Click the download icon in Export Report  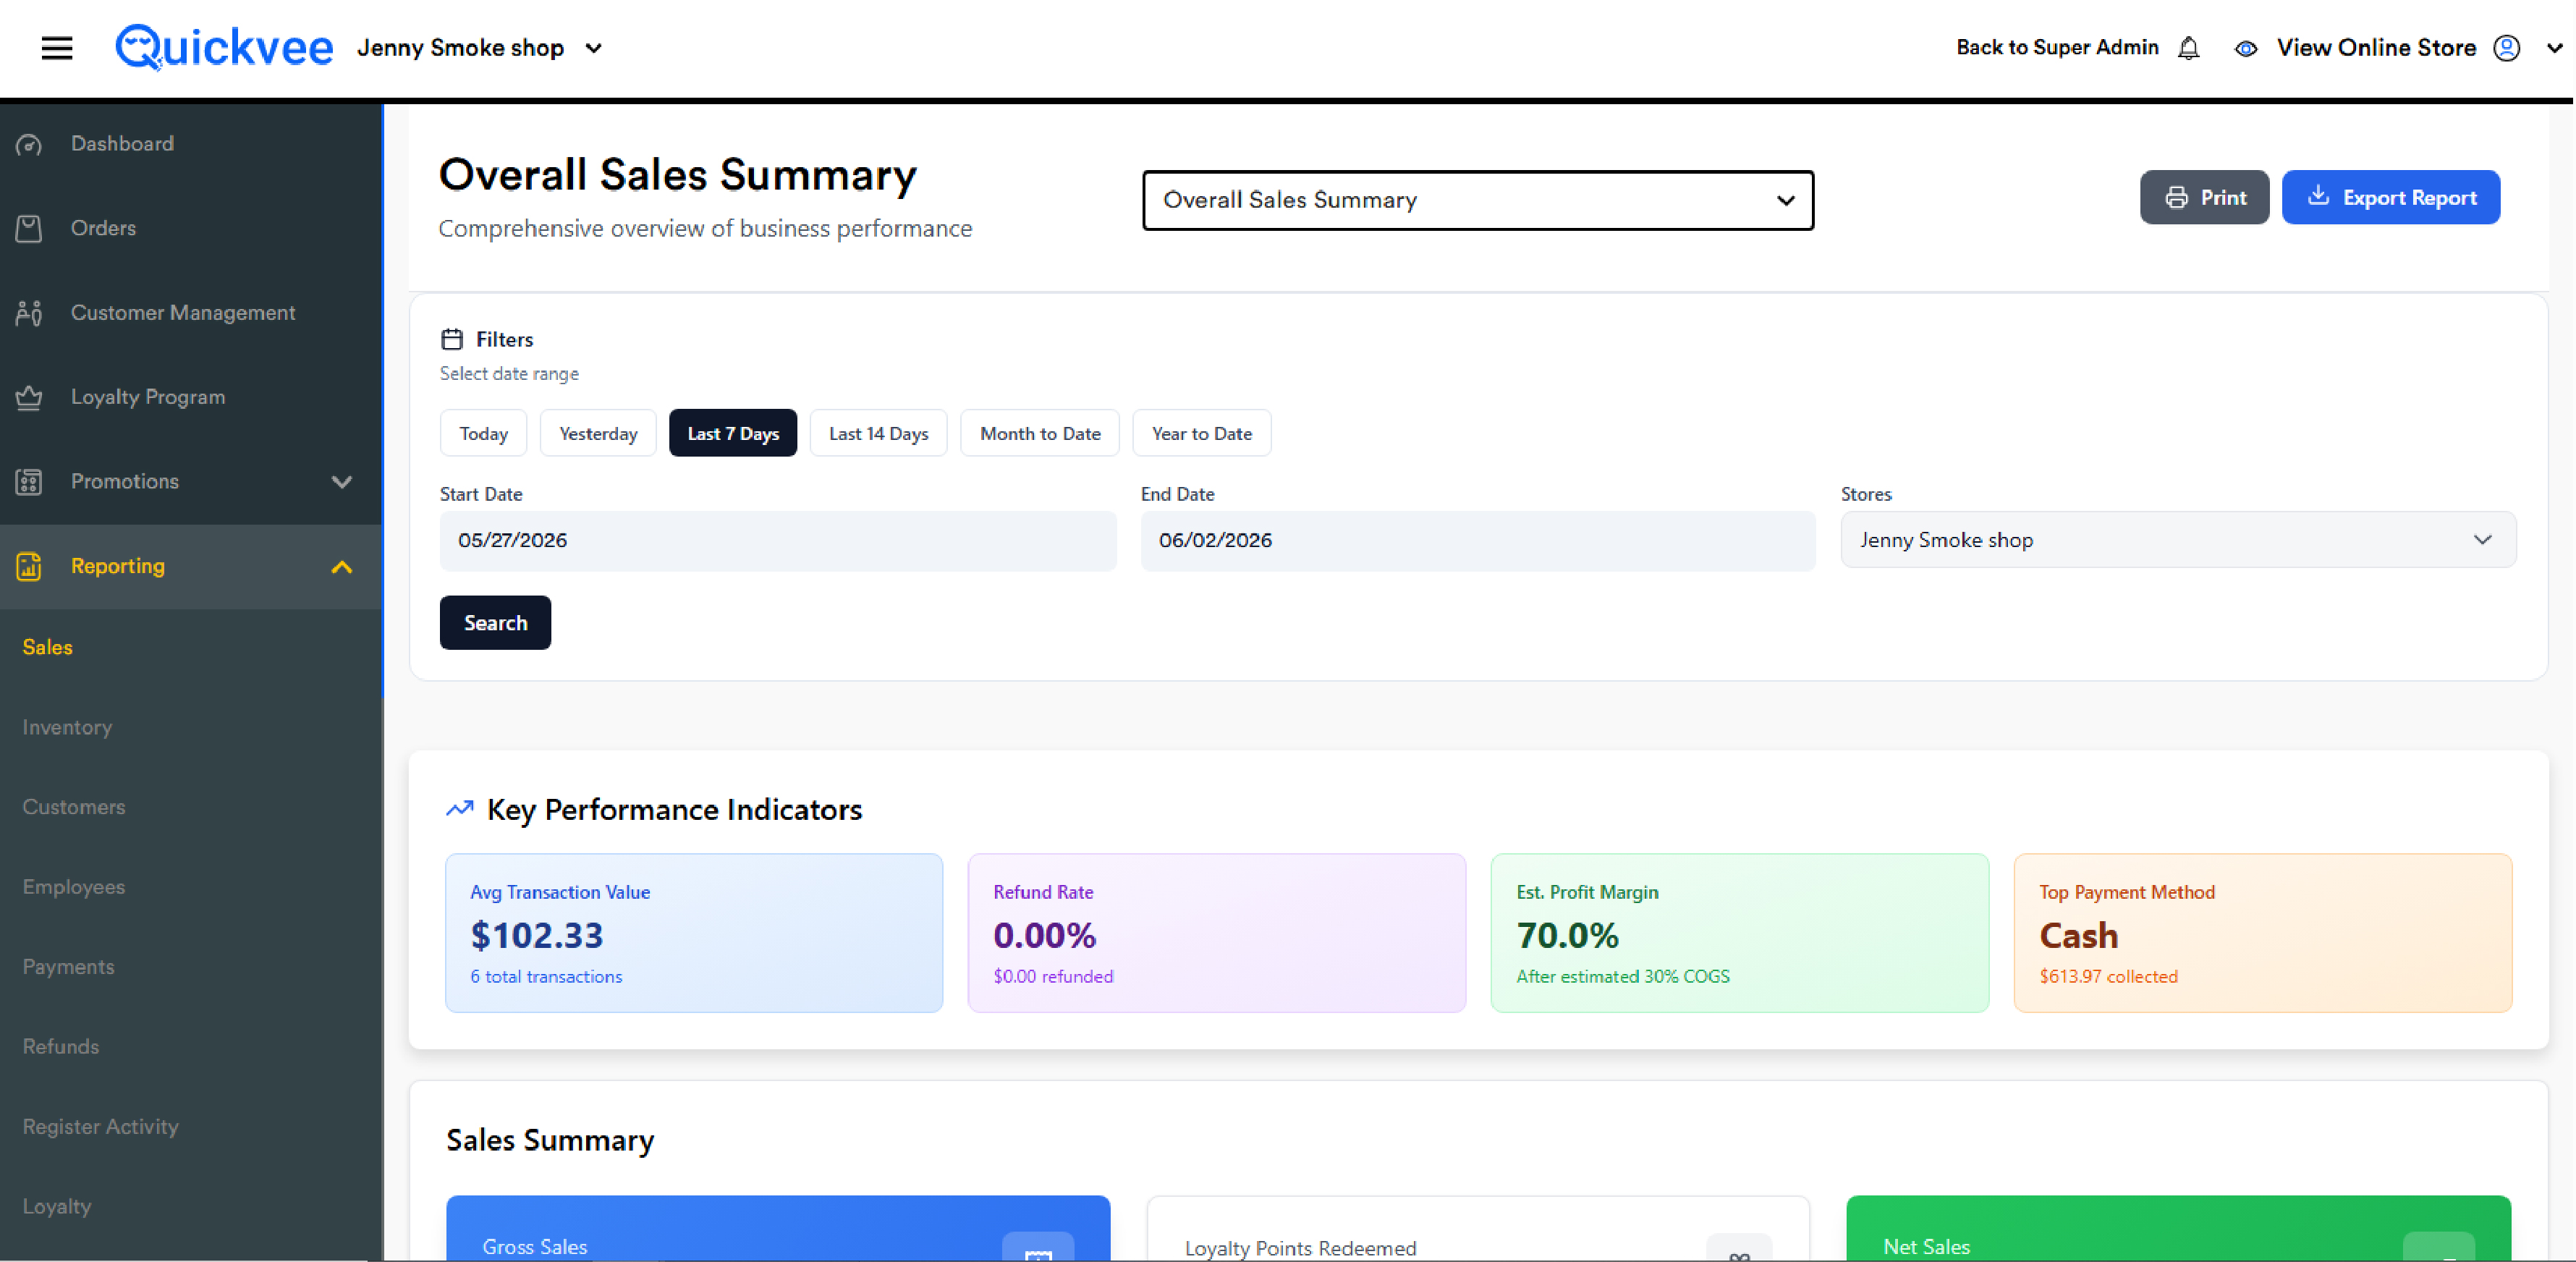click(x=2317, y=196)
